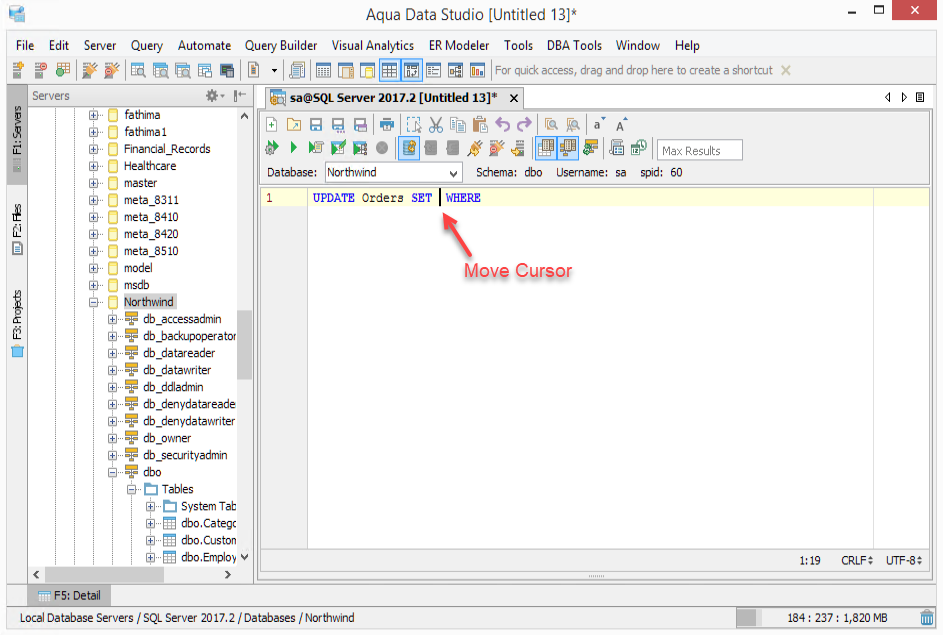Click the green Execute play icon
This screenshot has width=943, height=635.
[x=293, y=147]
